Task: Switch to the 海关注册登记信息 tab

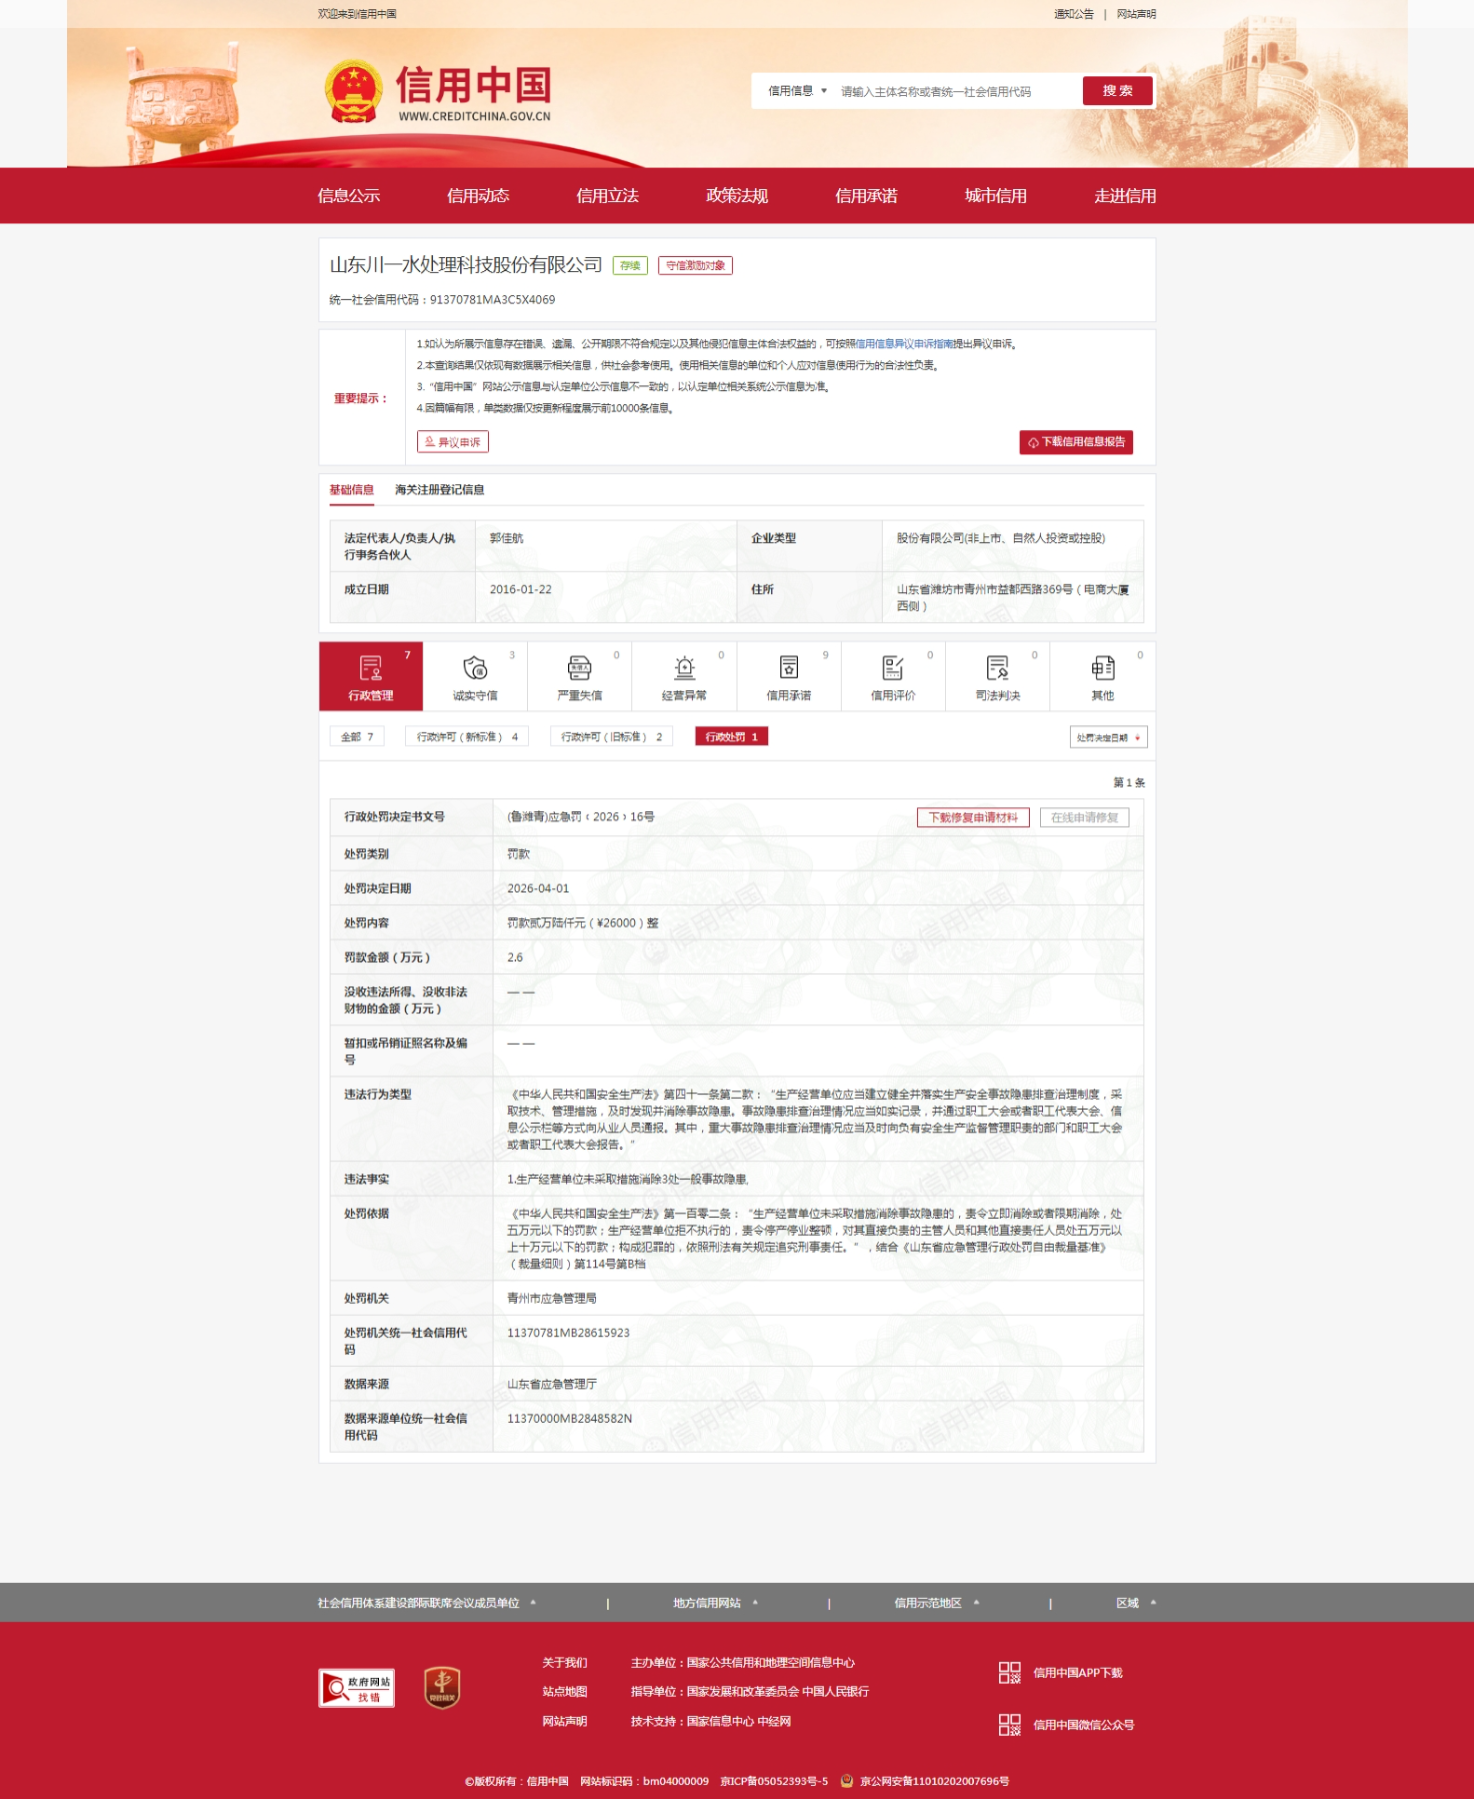Action: (439, 490)
